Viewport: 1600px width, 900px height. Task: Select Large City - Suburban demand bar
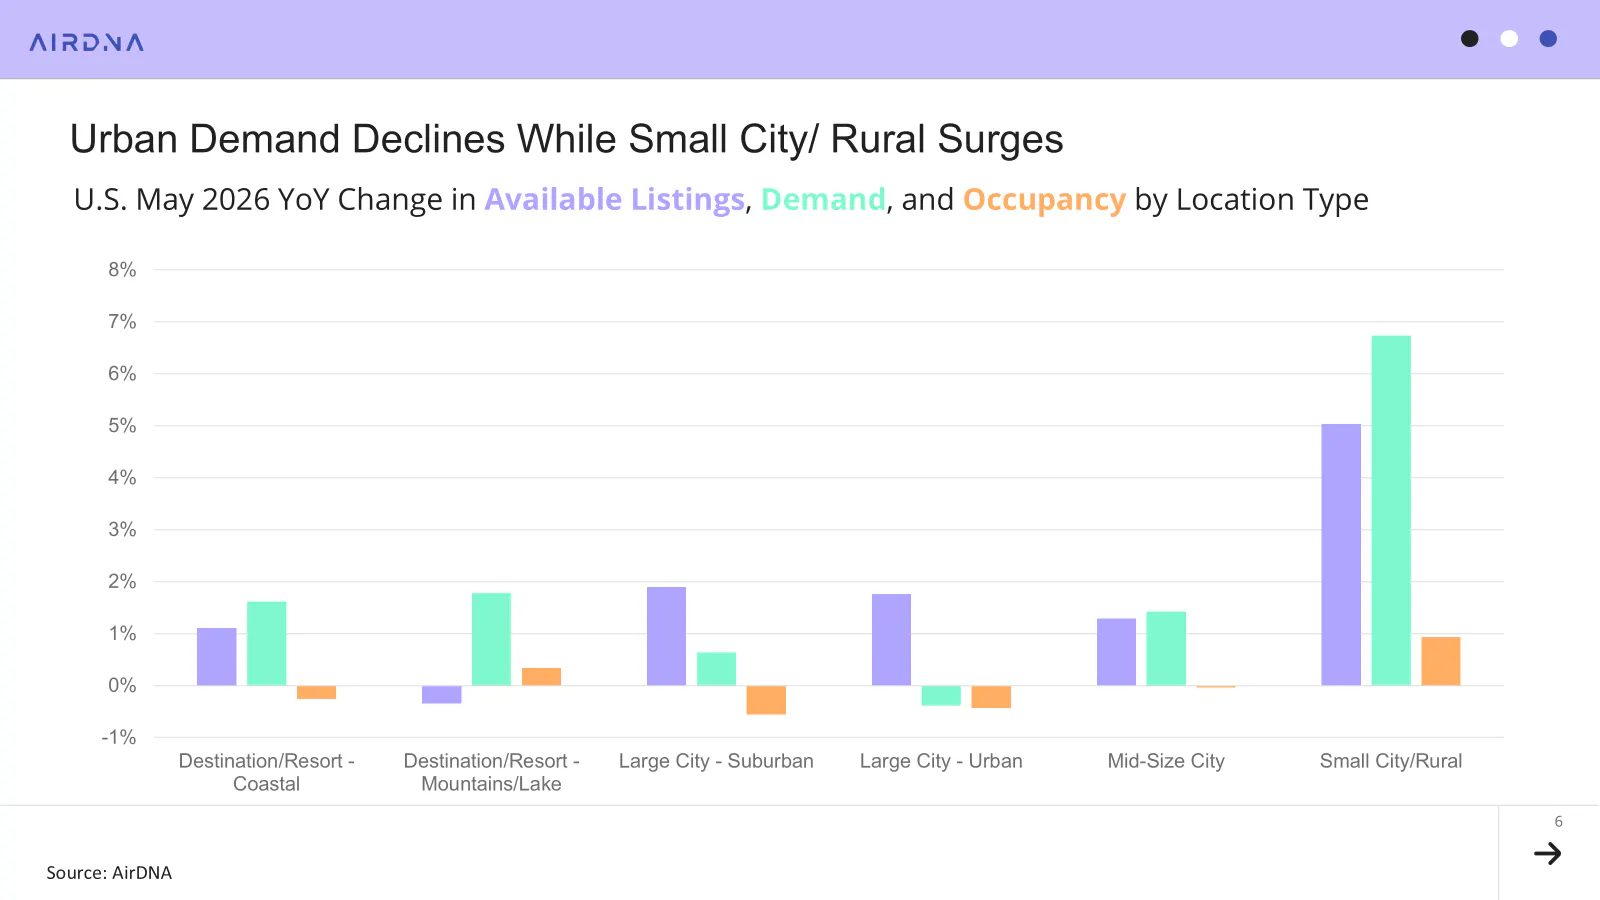pos(716,669)
